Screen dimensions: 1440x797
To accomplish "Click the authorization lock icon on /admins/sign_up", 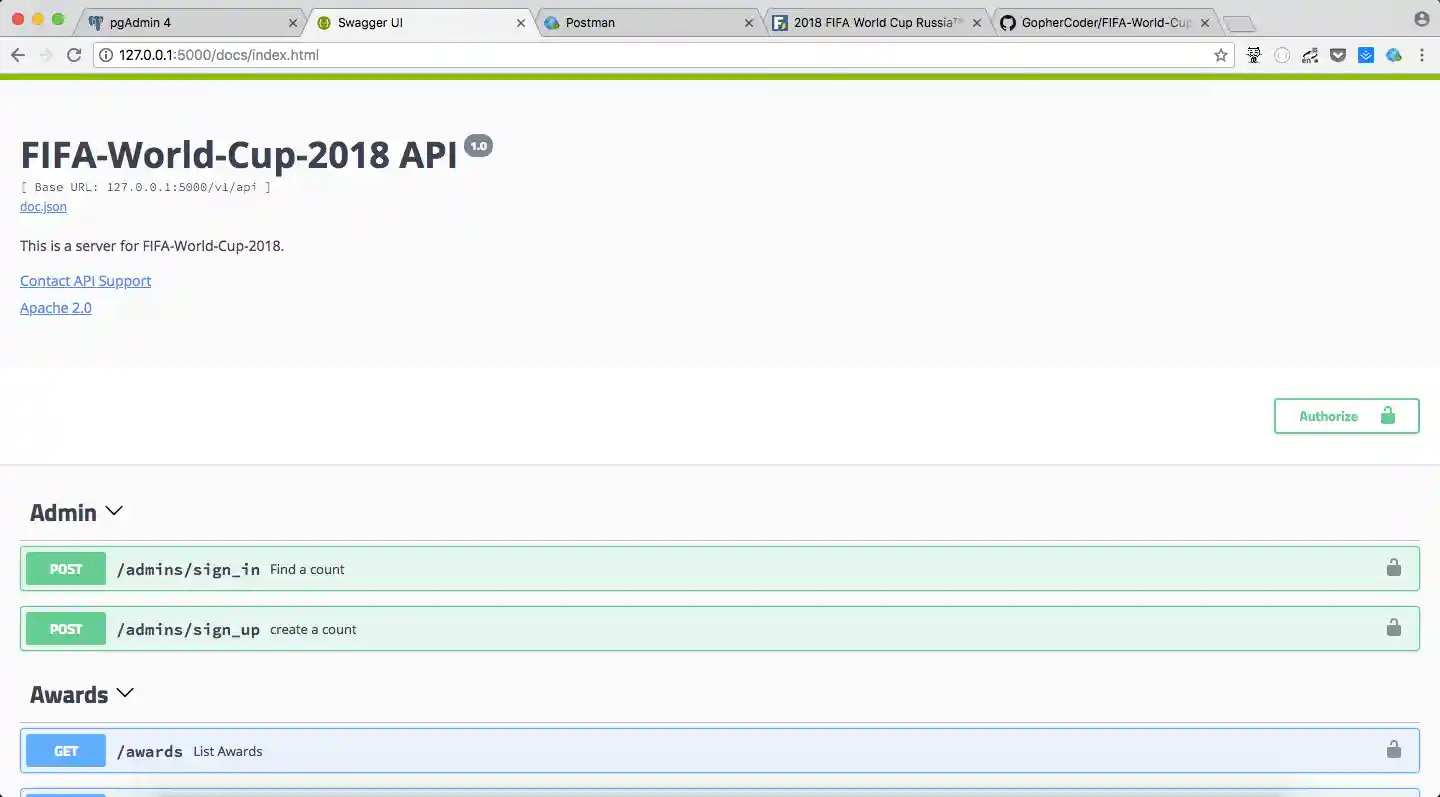I will pyautogui.click(x=1393, y=627).
